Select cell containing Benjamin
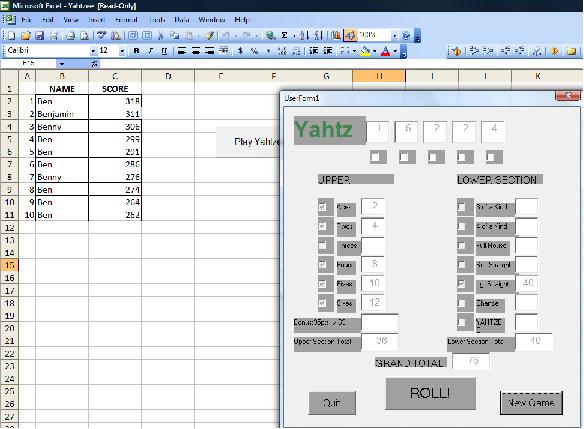The width and height of the screenshot is (584, 429). (x=62, y=114)
